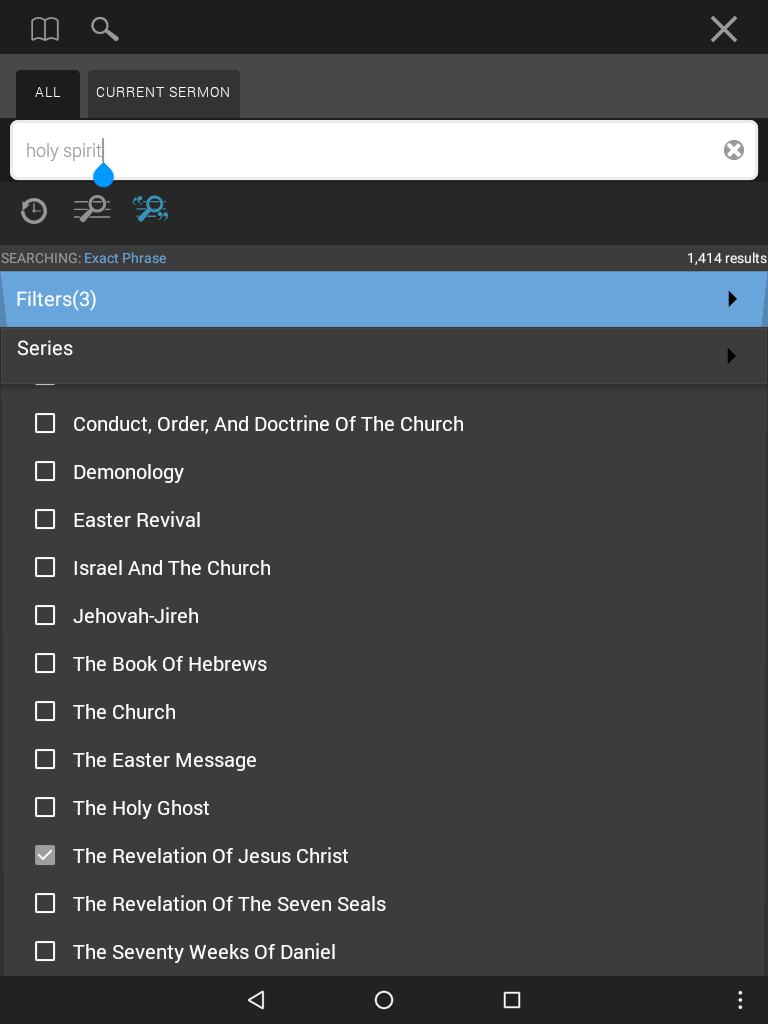
Task: Close the search panel with X
Action: pos(724,29)
